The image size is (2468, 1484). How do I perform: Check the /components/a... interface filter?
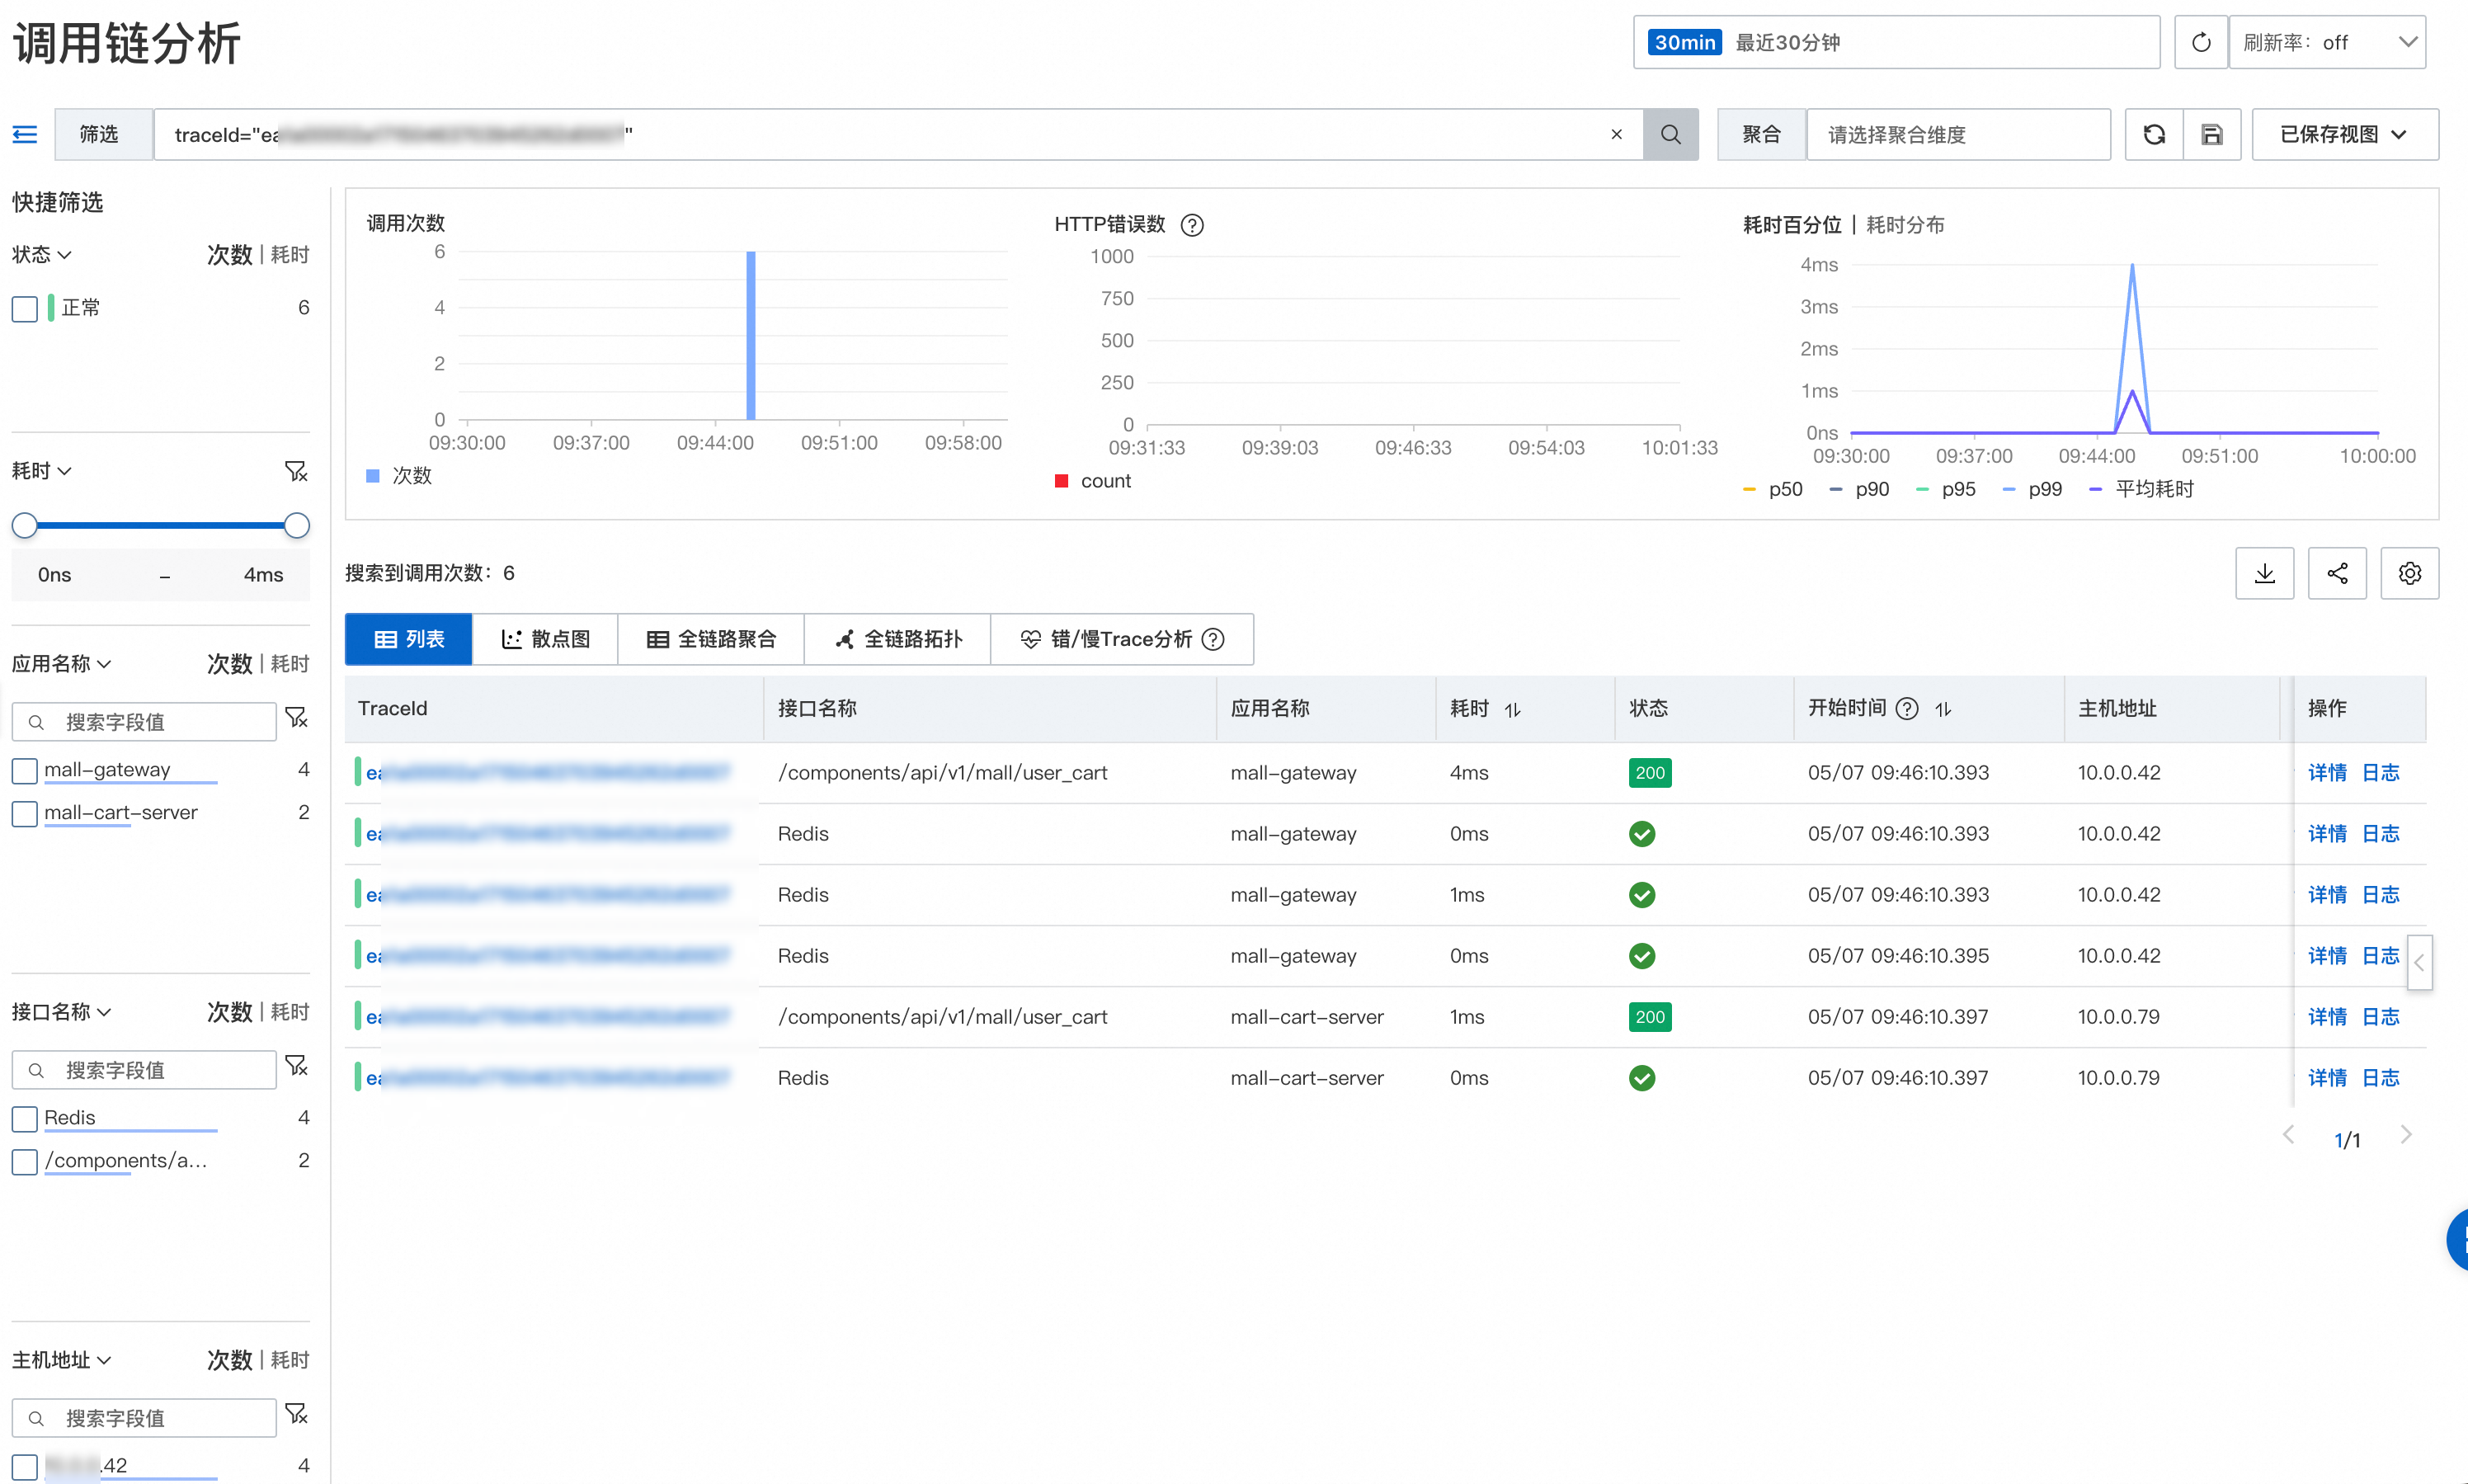[25, 1161]
